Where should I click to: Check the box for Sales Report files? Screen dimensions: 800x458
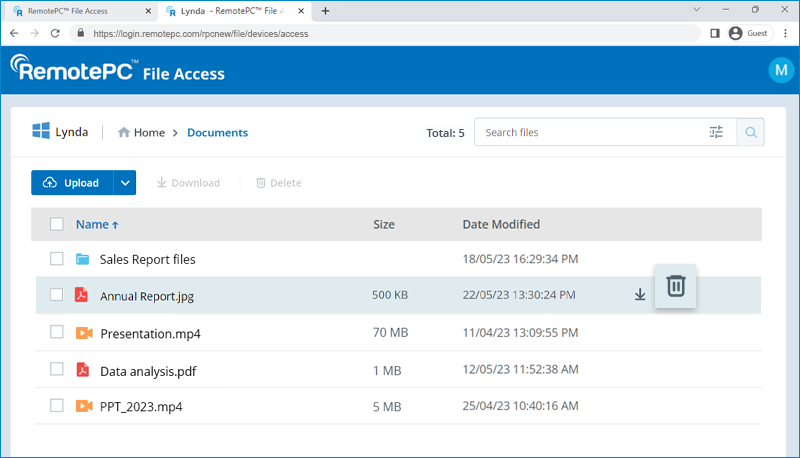click(57, 259)
